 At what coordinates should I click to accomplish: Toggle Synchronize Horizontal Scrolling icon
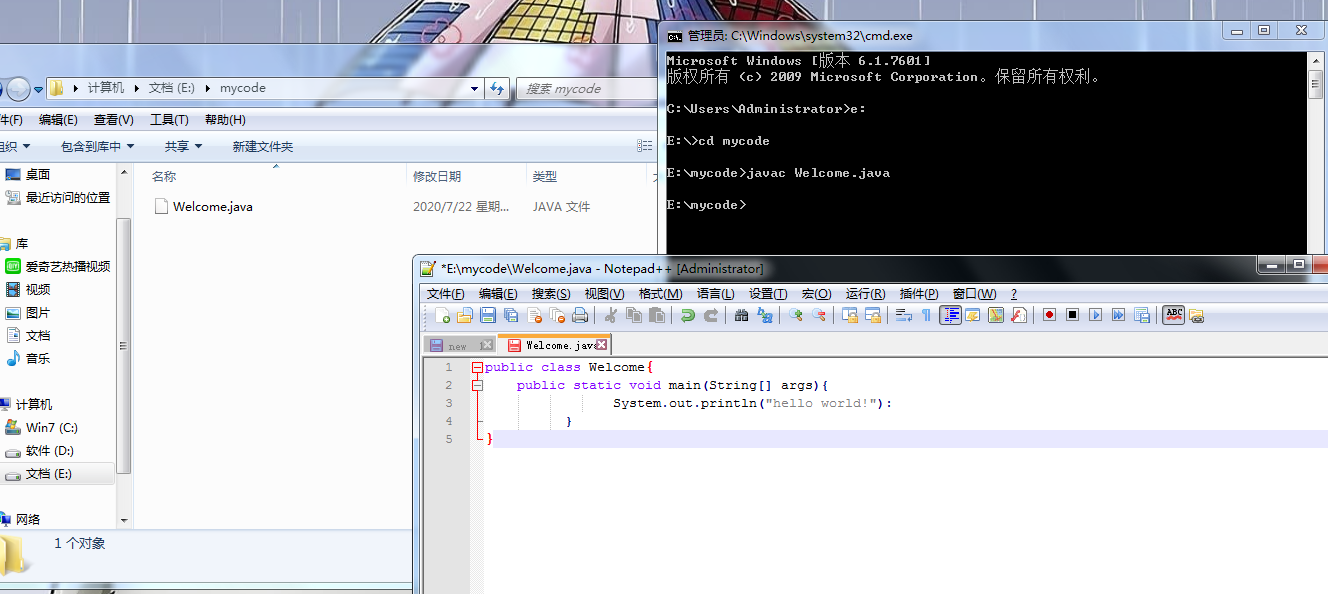click(x=873, y=315)
